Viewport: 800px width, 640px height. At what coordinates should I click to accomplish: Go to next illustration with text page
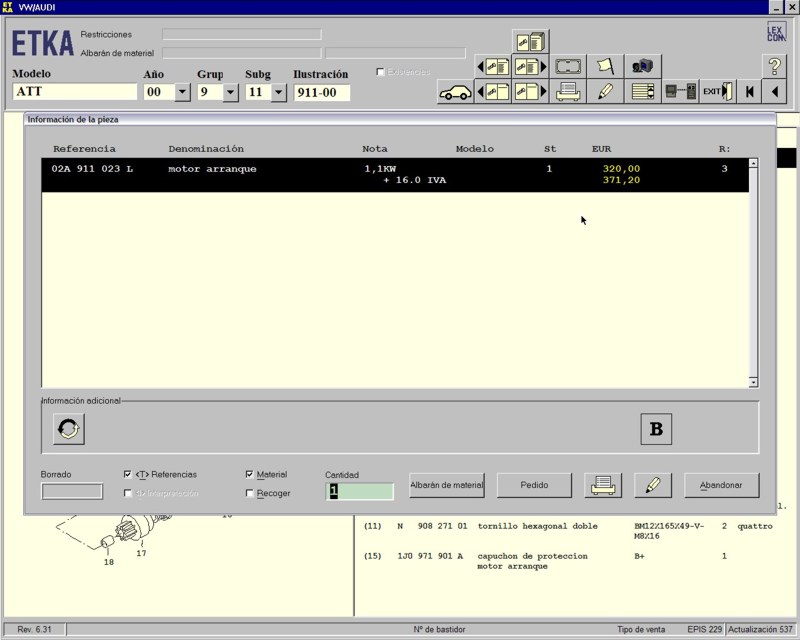coord(531,66)
